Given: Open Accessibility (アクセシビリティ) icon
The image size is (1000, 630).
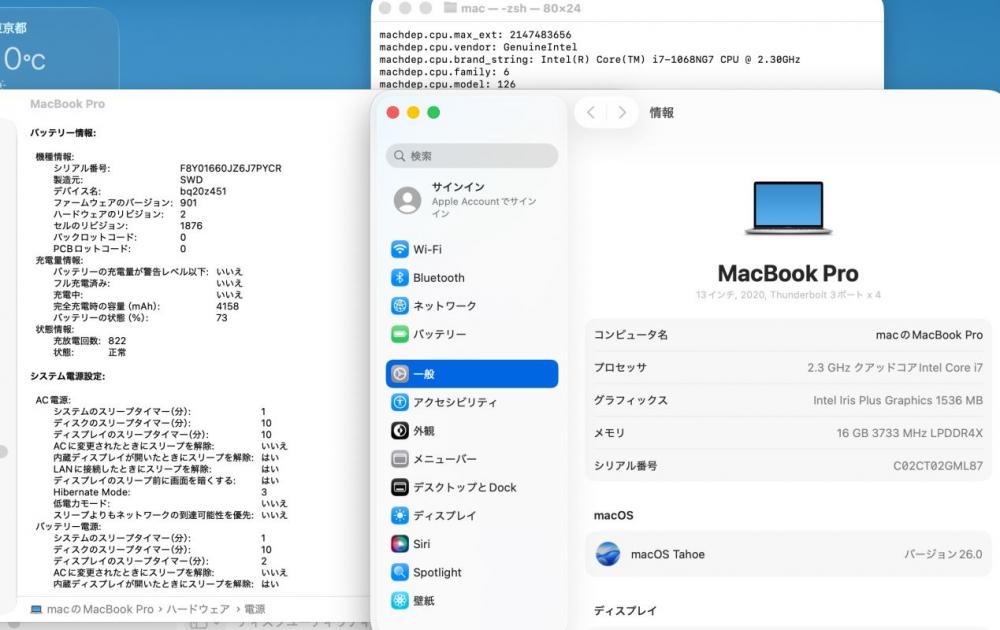Looking at the screenshot, I should pyautogui.click(x=400, y=402).
